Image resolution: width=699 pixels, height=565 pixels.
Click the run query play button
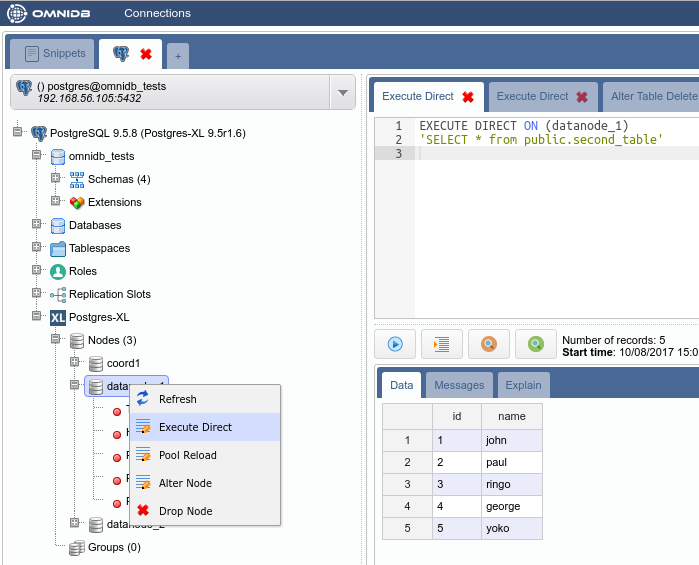(x=395, y=344)
